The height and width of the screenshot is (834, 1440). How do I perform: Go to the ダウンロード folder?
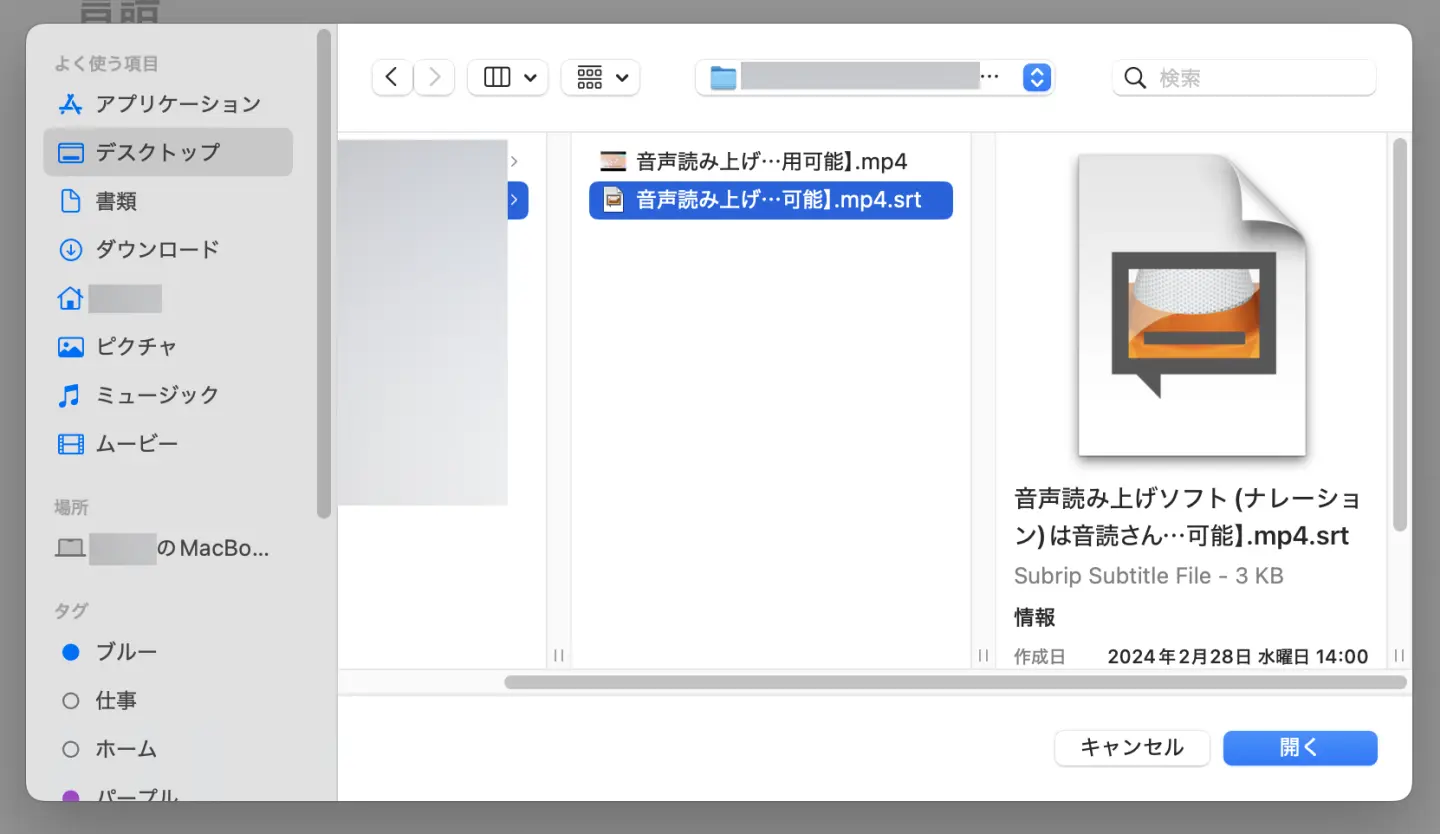coord(155,249)
